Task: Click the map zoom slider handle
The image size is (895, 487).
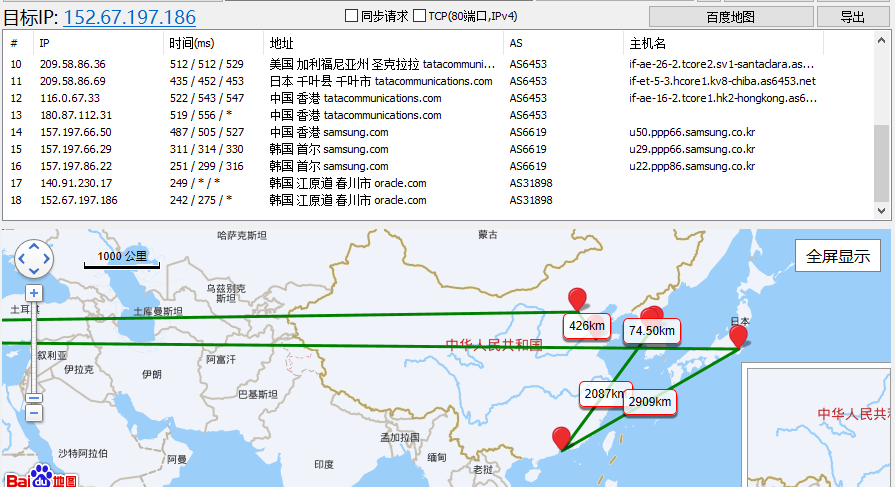Action: [x=34, y=398]
